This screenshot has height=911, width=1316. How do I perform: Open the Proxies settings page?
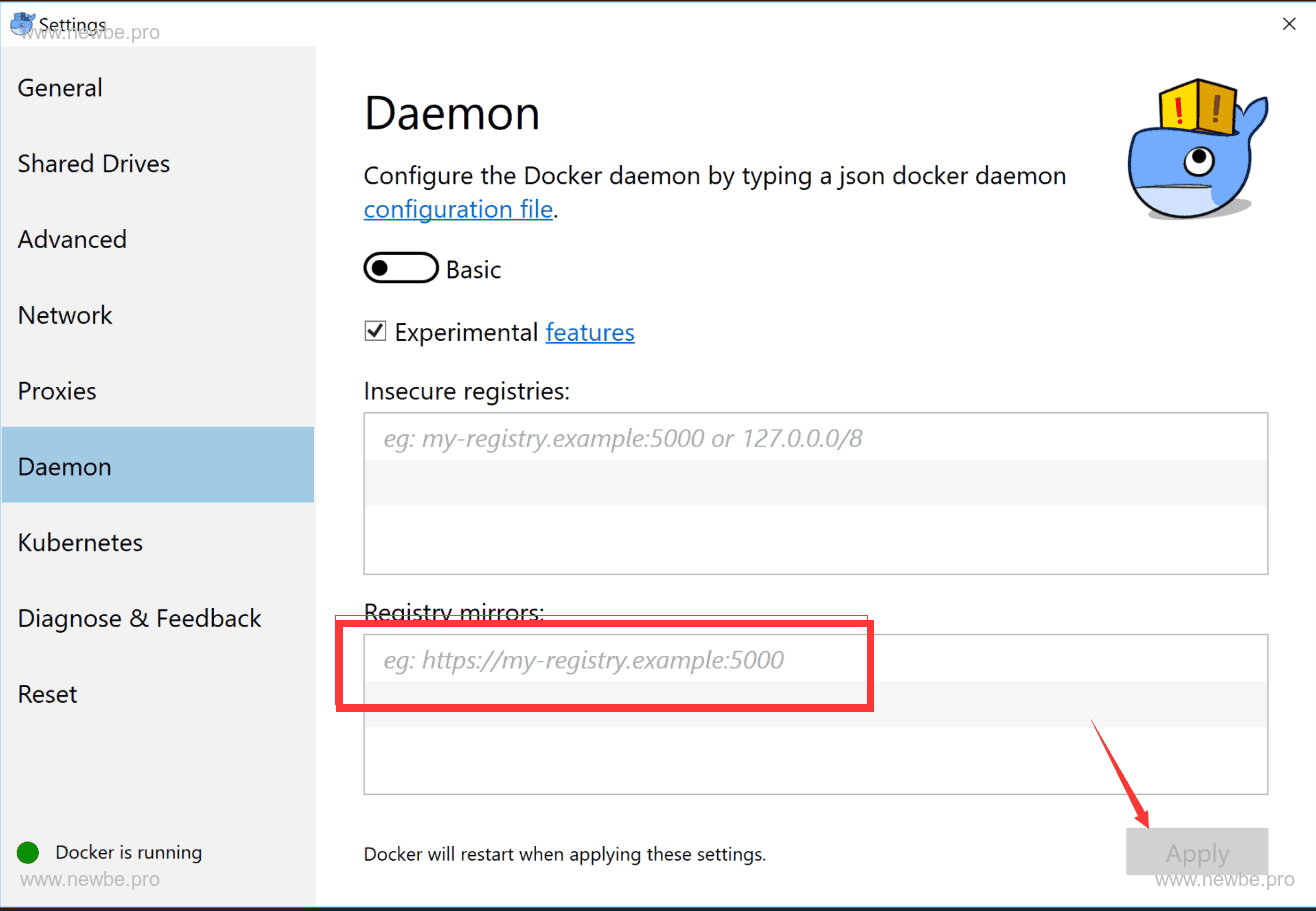coord(57,391)
